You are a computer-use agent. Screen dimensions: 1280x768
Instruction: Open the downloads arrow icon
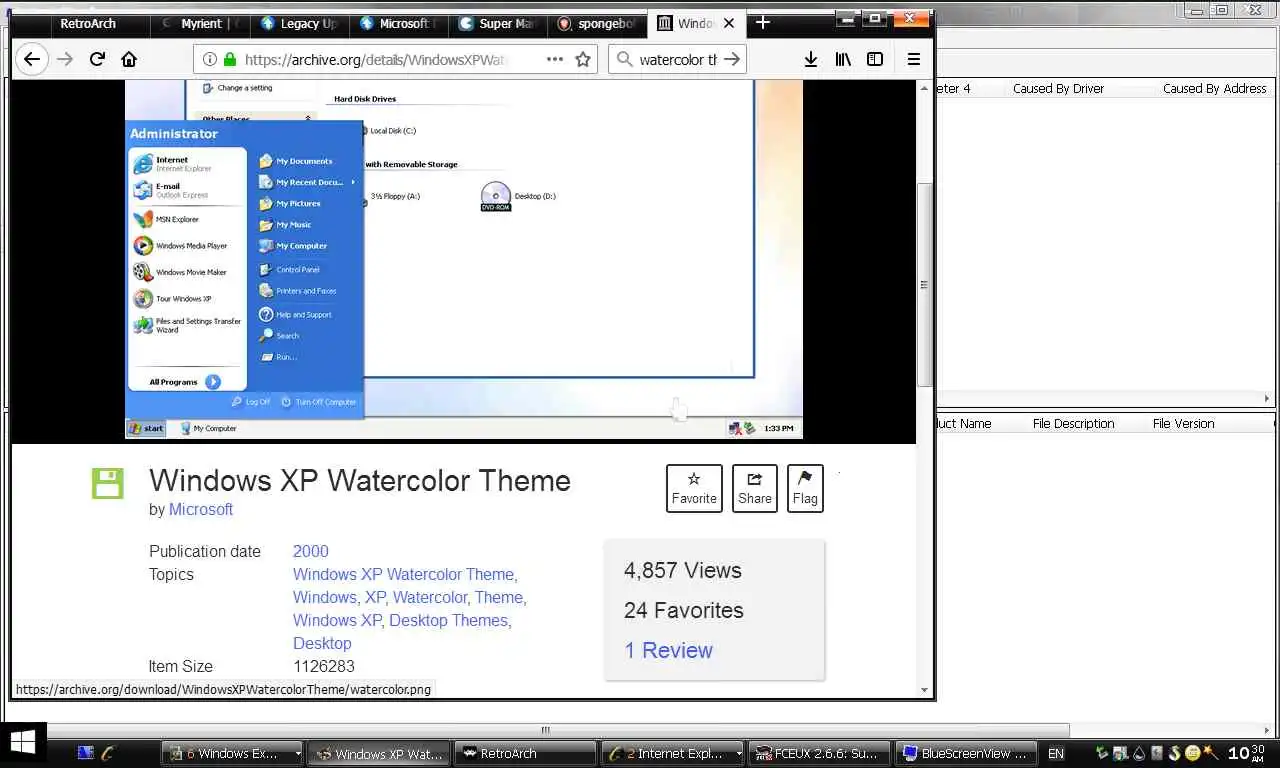[x=811, y=59]
